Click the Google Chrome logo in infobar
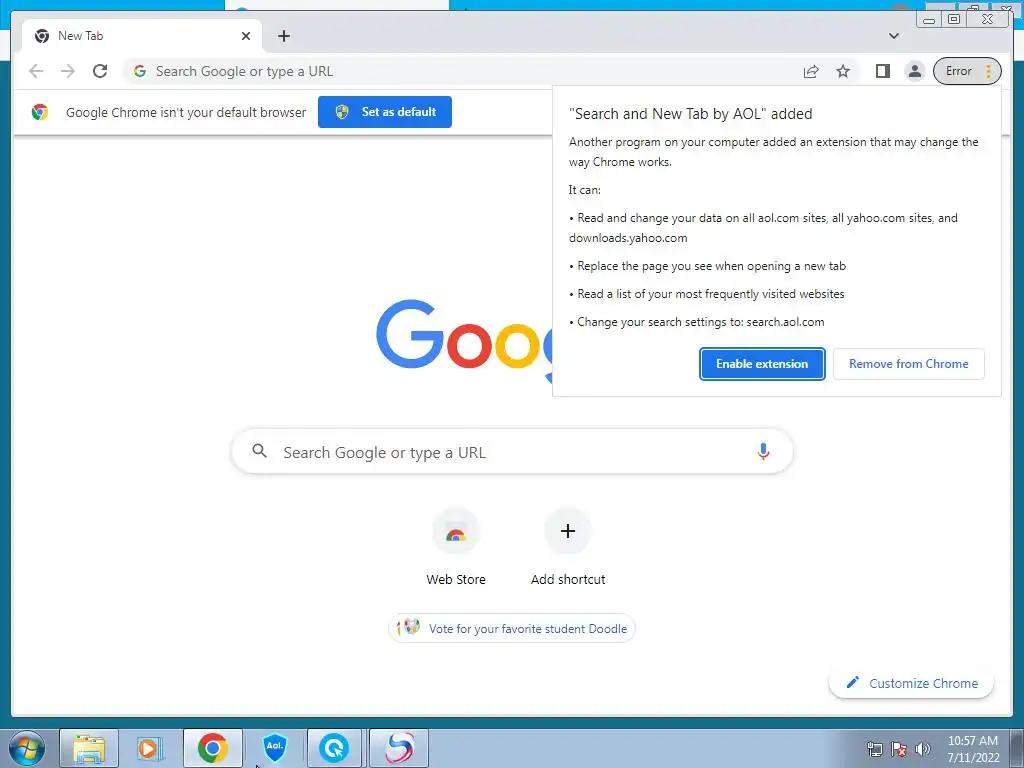The height and width of the screenshot is (768, 1024). tap(40, 112)
